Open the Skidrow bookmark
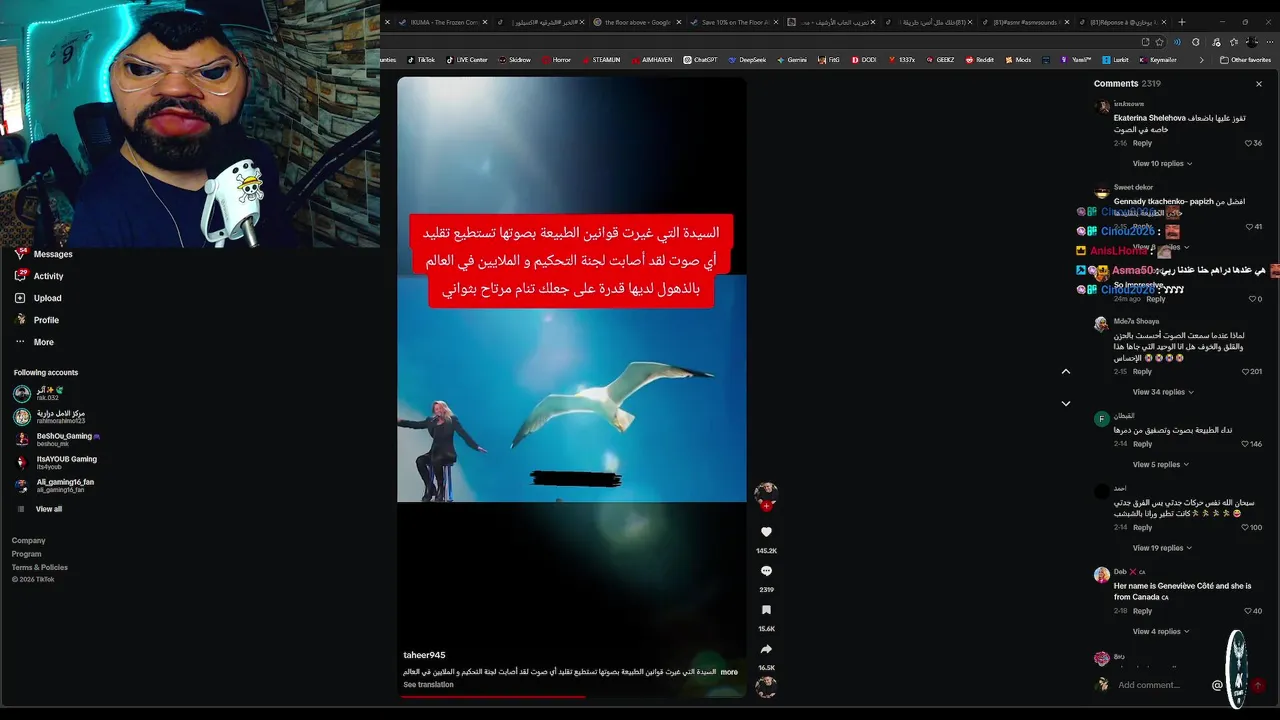This screenshot has height=720, width=1280. click(514, 60)
